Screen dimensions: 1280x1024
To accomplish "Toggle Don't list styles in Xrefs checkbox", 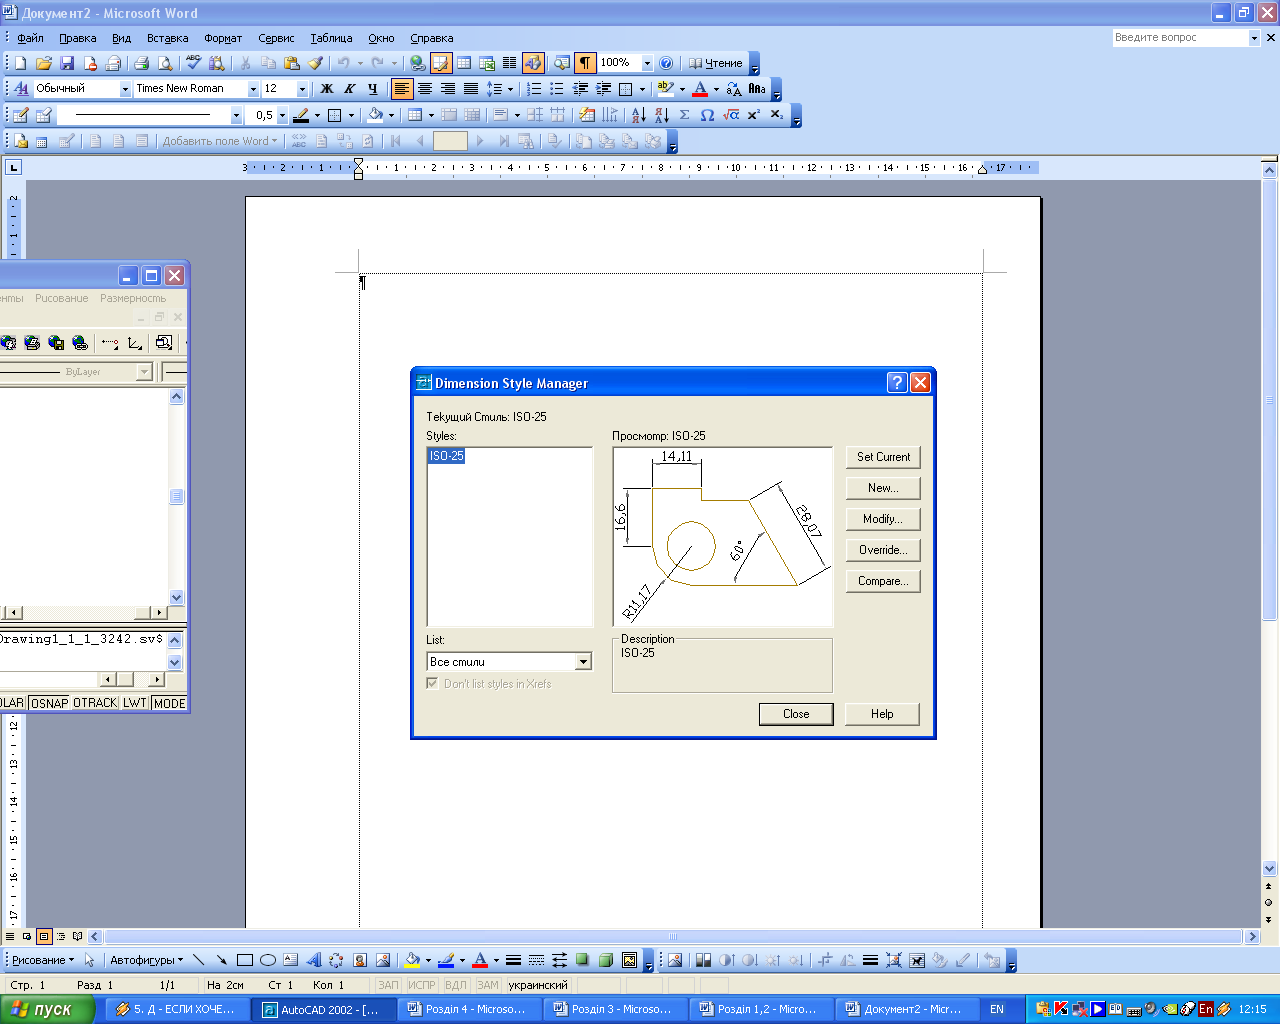I will point(432,684).
